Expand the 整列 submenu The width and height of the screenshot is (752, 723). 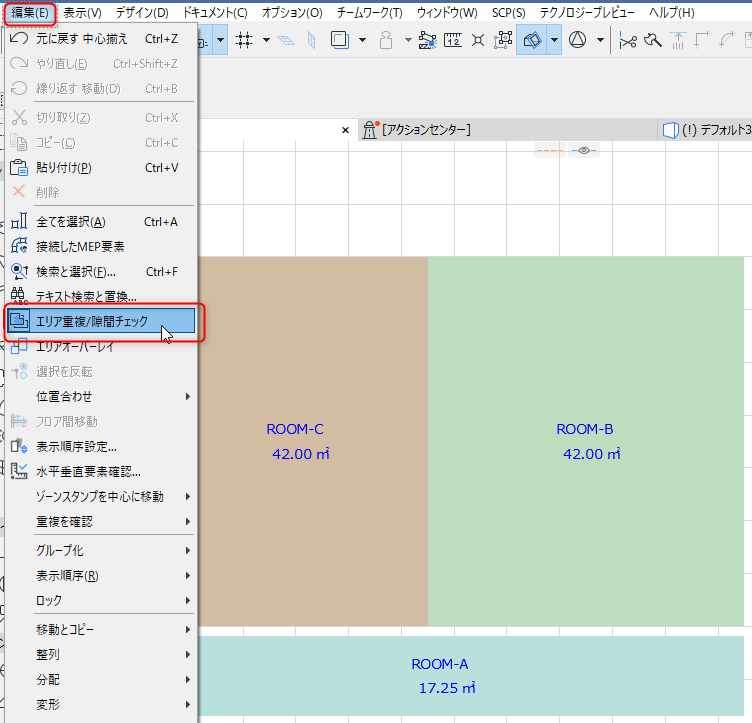pos(101,654)
